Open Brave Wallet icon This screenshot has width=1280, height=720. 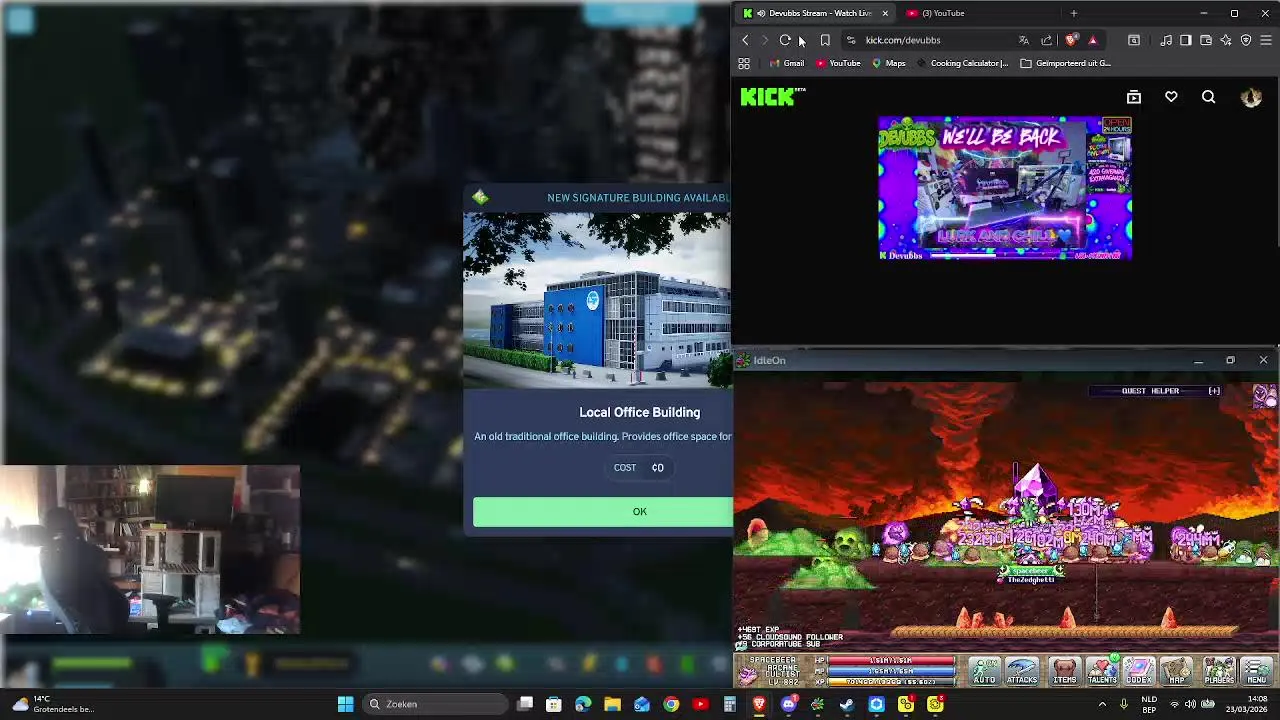pos(1206,40)
